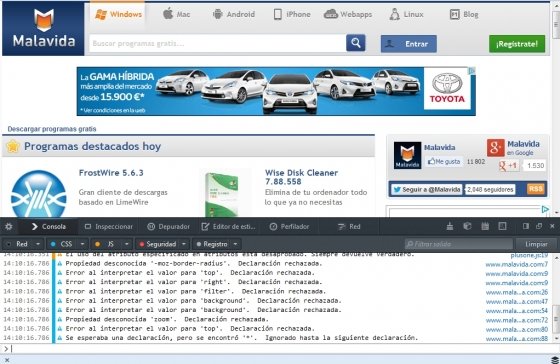The height and width of the screenshot is (364, 560).
Task: Click the magnifier search button
Action: click(356, 43)
